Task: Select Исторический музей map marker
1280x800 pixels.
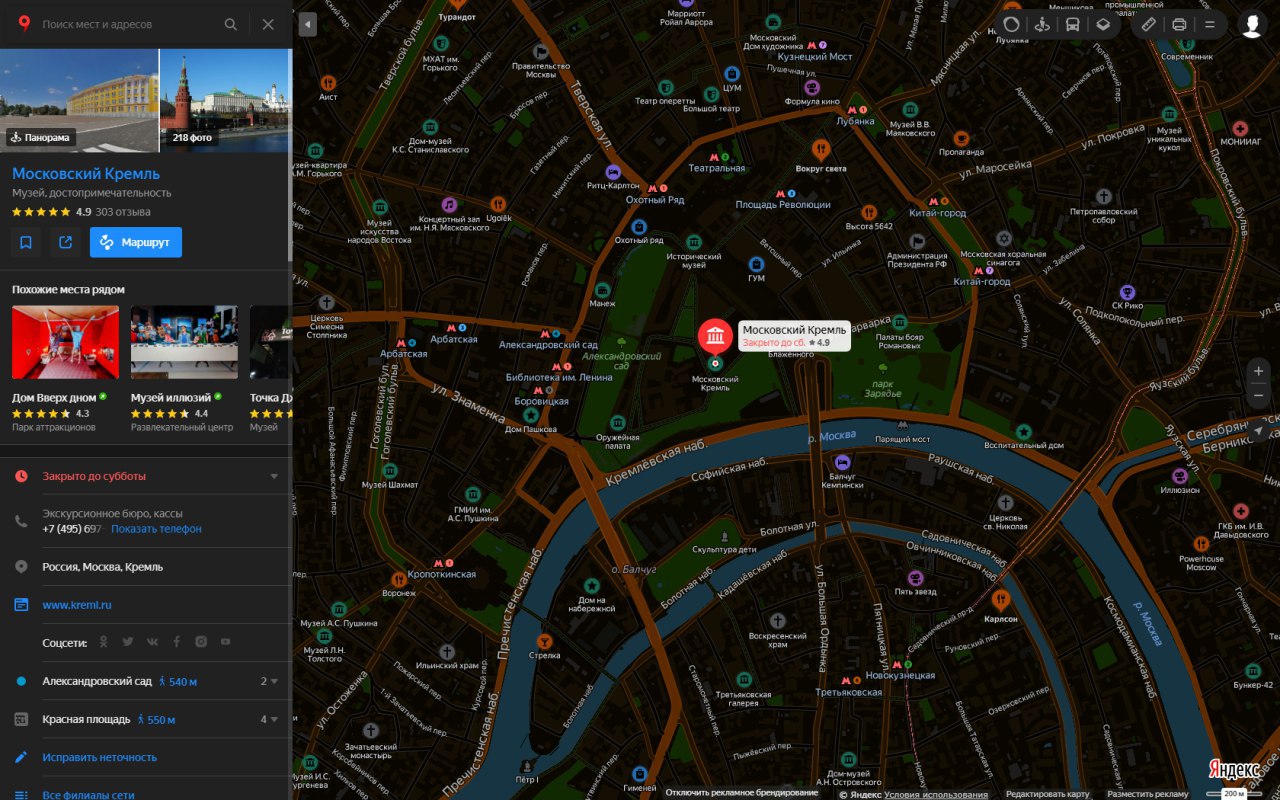Action: pos(694,242)
